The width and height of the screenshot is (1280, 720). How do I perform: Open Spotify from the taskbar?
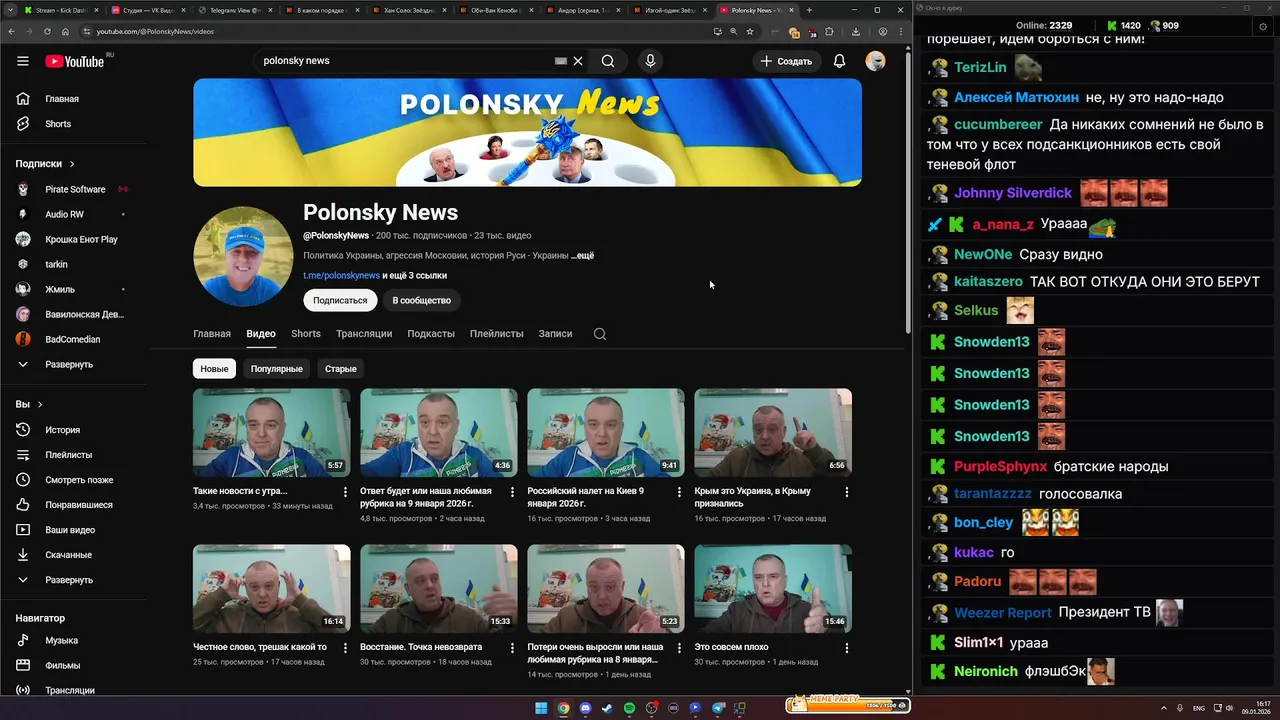pos(629,708)
